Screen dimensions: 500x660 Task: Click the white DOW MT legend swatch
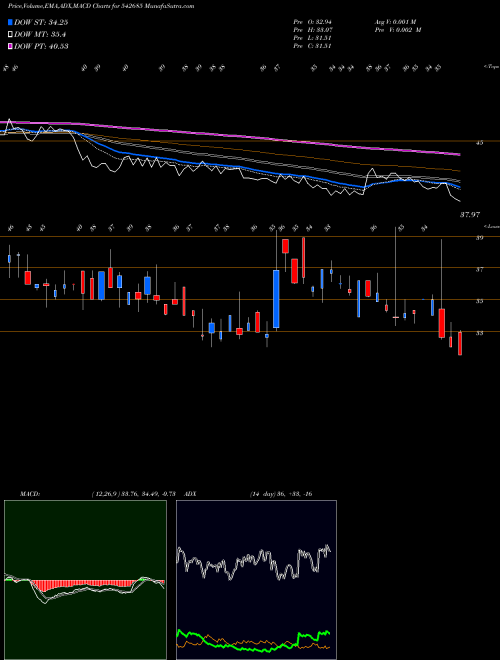point(11,35)
